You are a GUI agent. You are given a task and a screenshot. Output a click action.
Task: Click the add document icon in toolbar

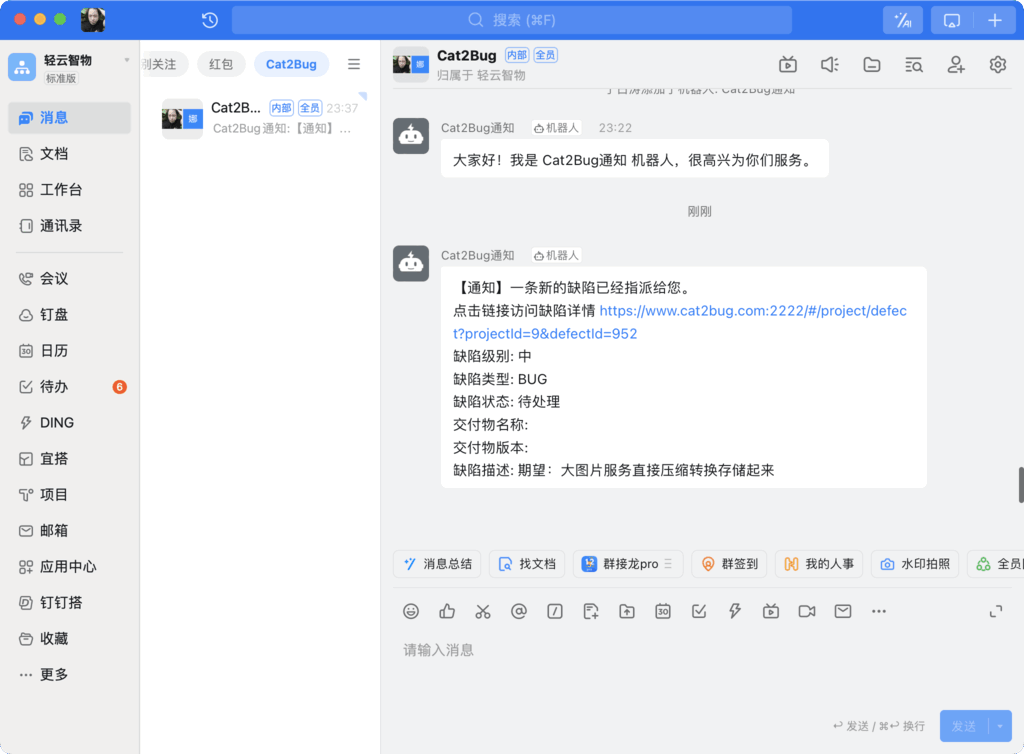point(590,611)
